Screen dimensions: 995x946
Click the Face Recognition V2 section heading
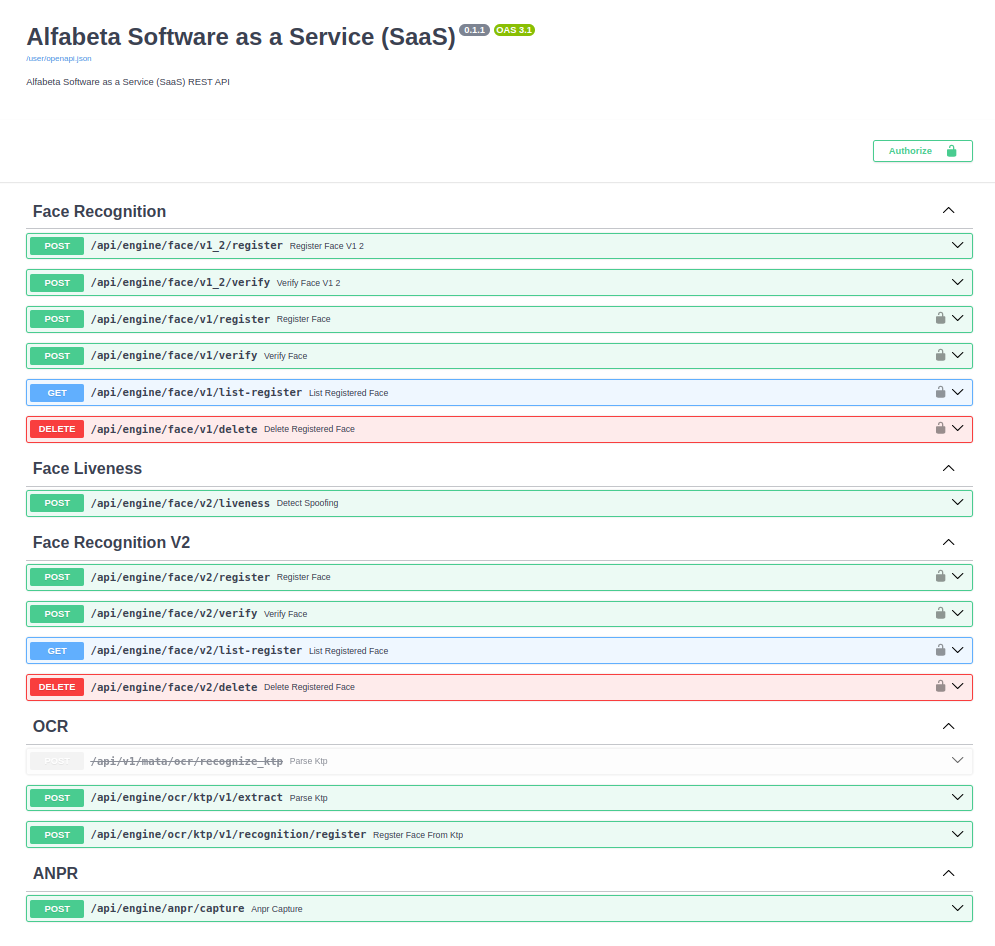pos(111,542)
